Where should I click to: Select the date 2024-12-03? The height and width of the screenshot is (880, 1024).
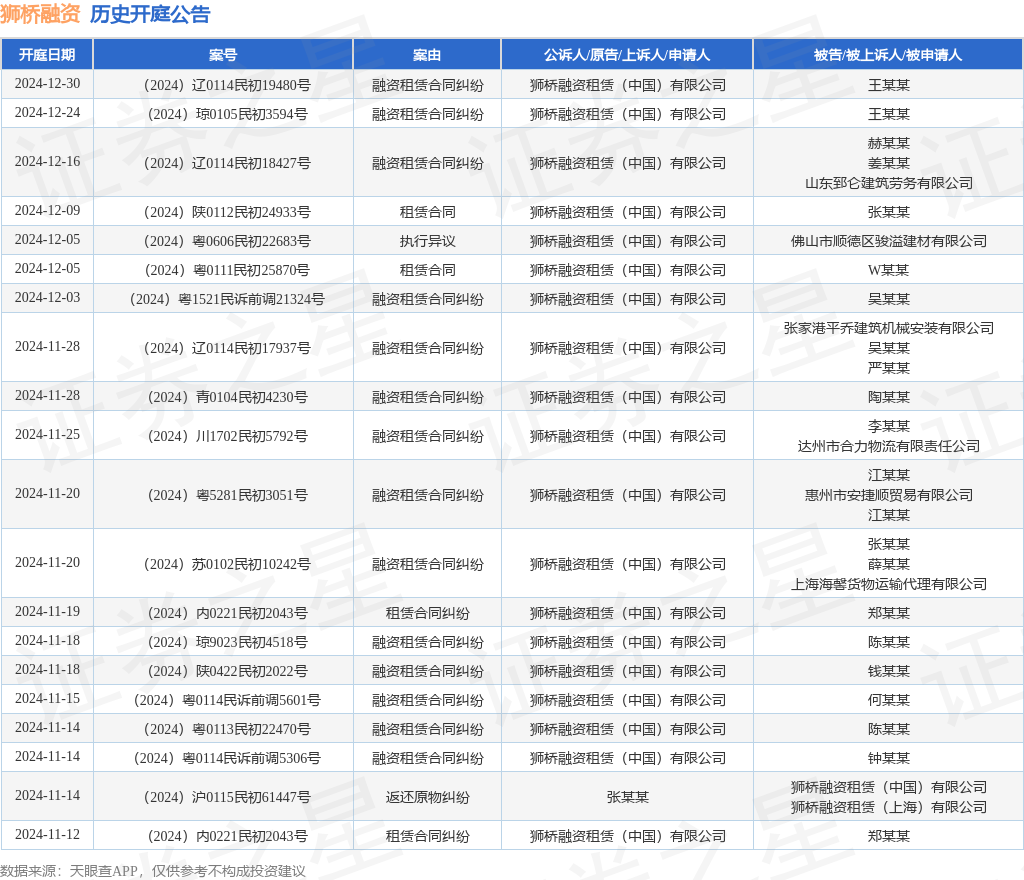[47, 297]
